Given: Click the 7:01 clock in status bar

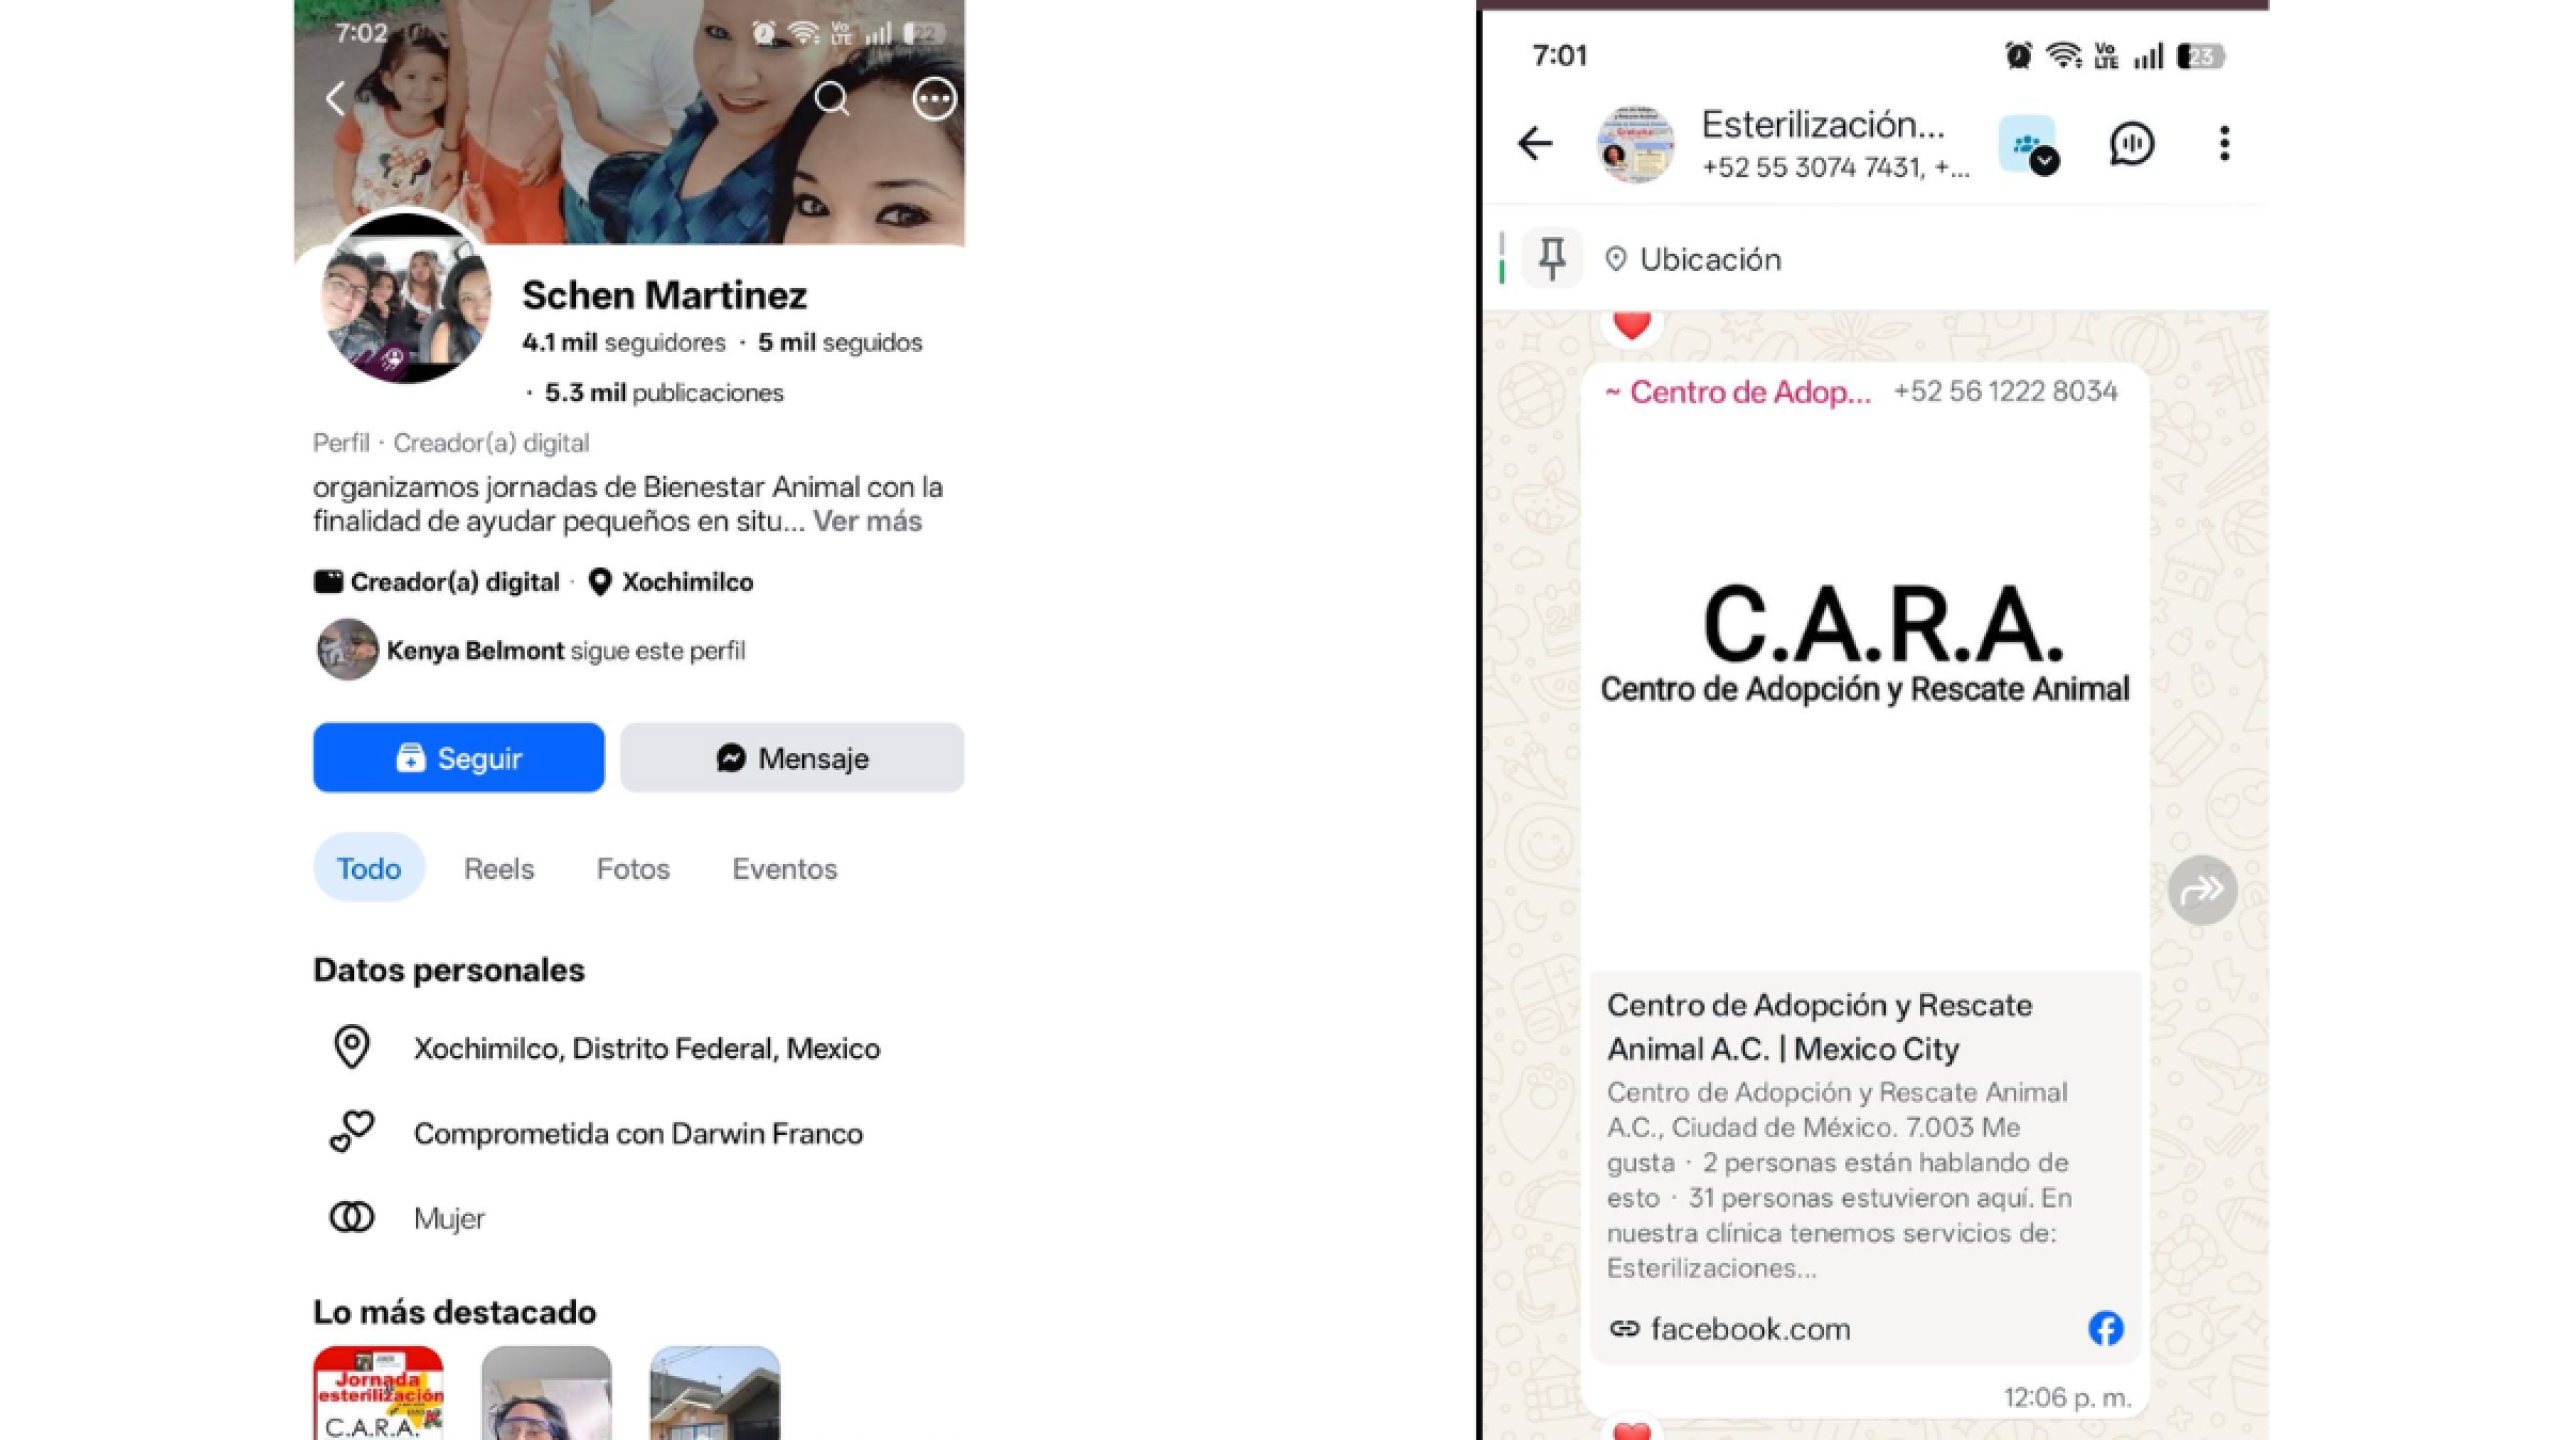Looking at the screenshot, I should pyautogui.click(x=1559, y=56).
